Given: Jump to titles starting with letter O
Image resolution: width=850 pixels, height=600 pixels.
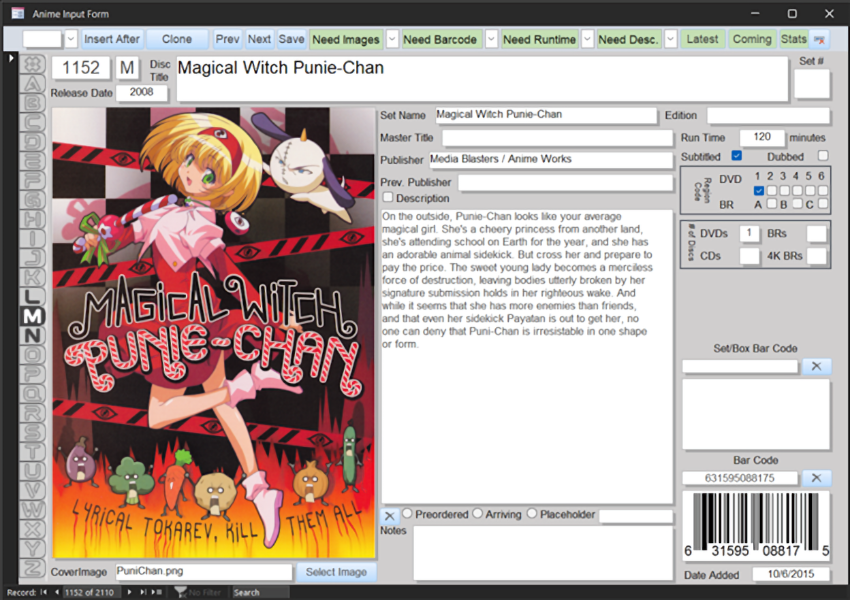Looking at the screenshot, I should tap(33, 354).
